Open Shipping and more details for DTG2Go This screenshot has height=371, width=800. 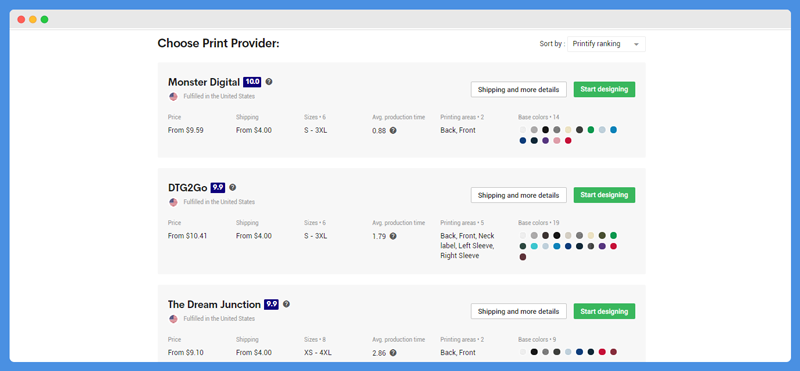[x=518, y=195]
